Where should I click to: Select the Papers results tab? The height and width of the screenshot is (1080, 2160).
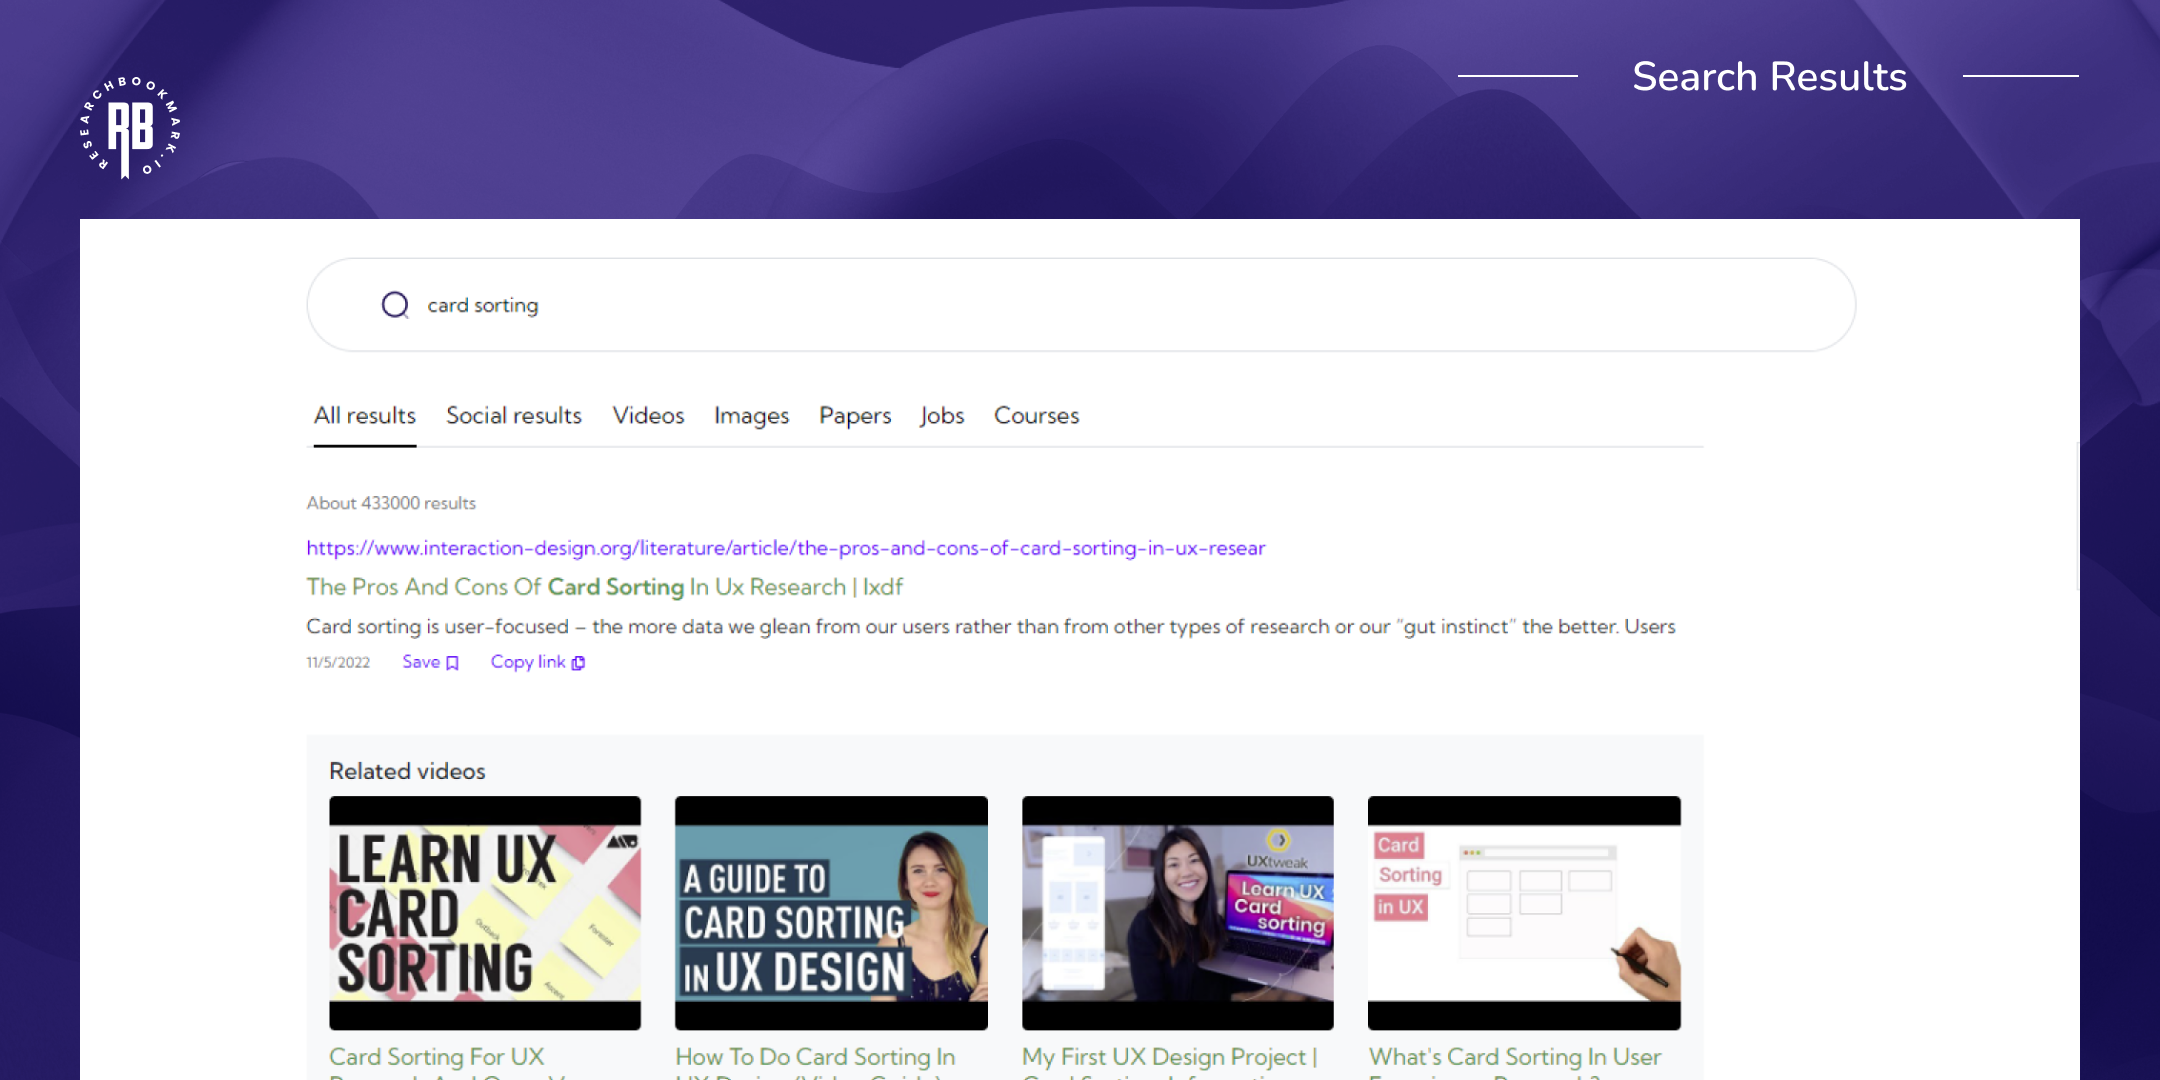855,416
